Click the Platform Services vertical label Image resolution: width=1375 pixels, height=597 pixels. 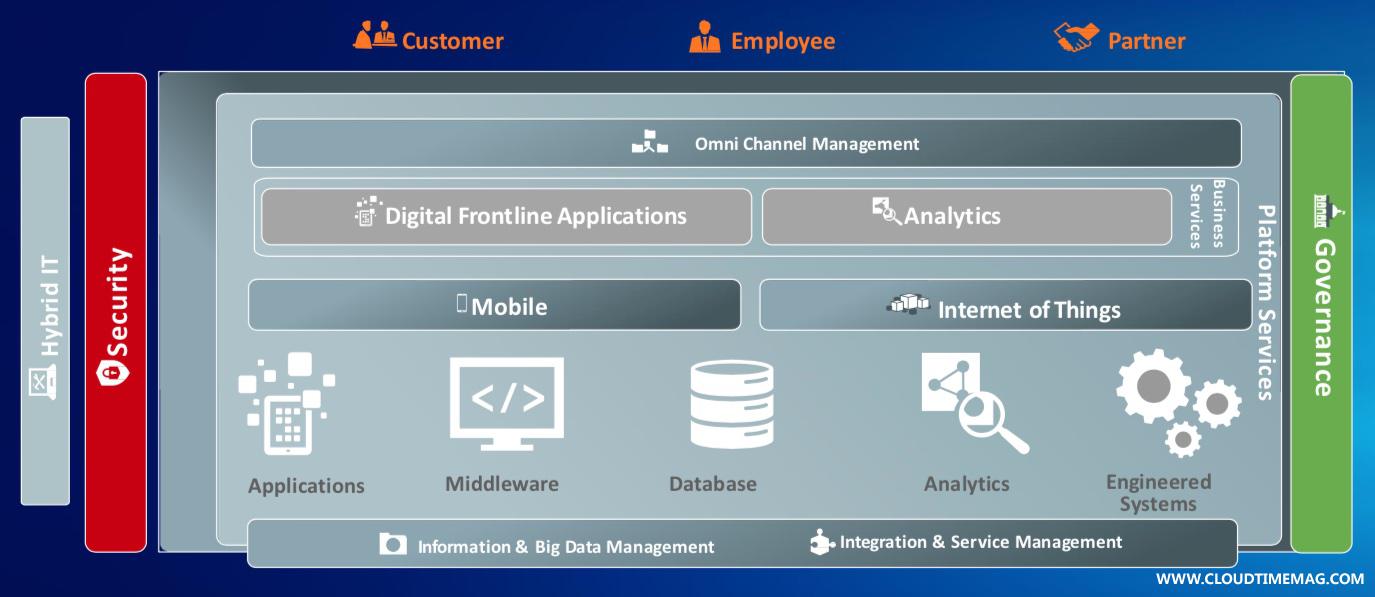[x=1264, y=302]
